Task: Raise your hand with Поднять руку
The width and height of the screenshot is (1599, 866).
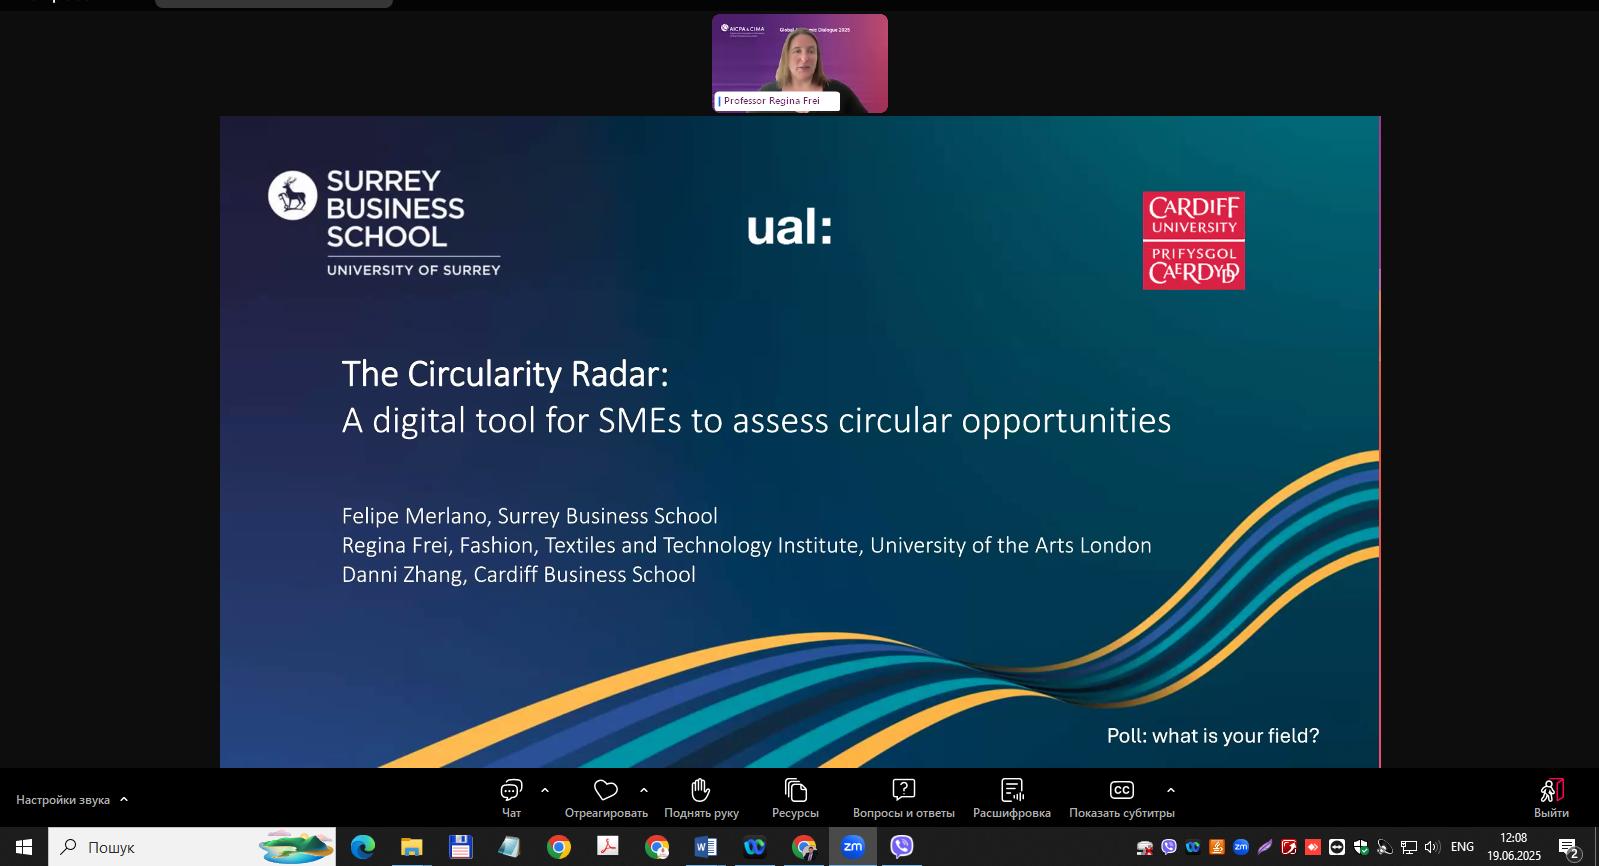Action: [x=701, y=798]
